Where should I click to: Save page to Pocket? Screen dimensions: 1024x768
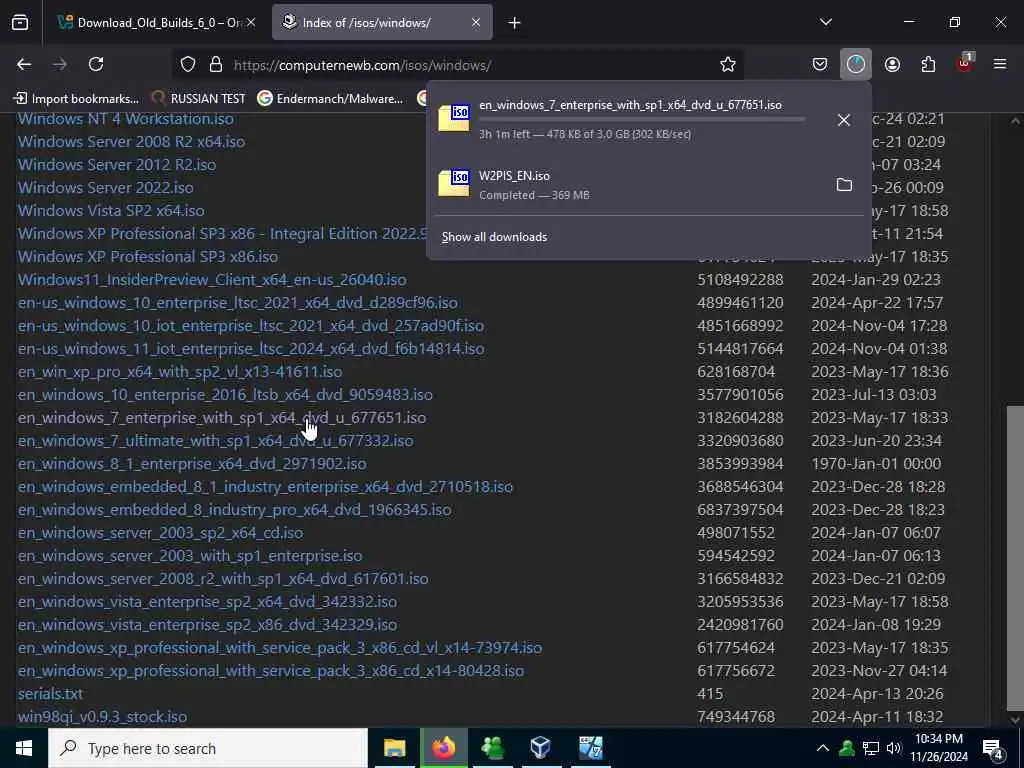[820, 64]
